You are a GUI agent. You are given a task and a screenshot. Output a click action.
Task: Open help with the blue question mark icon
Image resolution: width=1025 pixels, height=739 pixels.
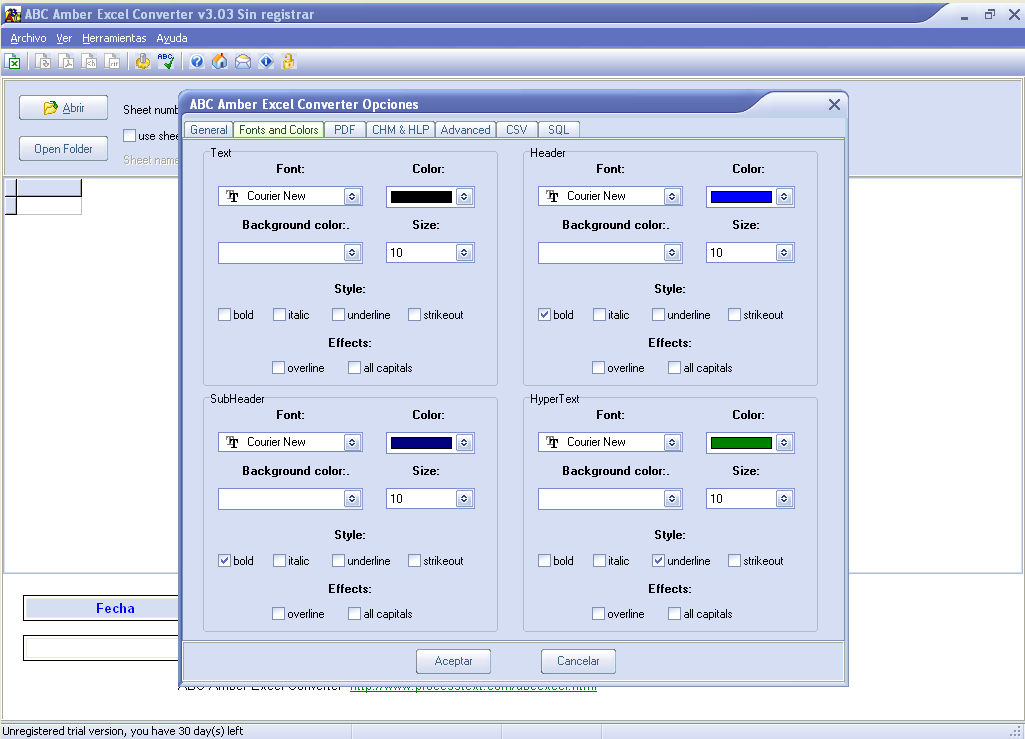[x=197, y=62]
